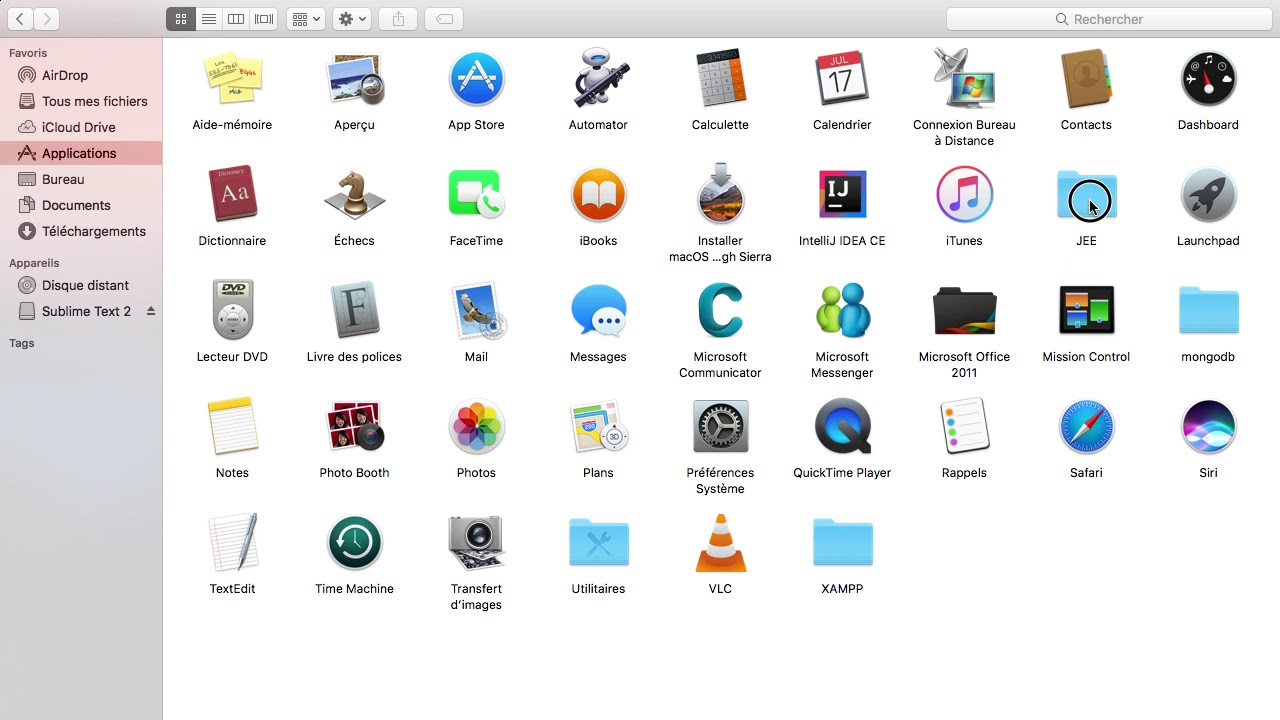This screenshot has width=1280, height=720.
Task: Open Préférences Système gear icon
Action: [x=720, y=427]
